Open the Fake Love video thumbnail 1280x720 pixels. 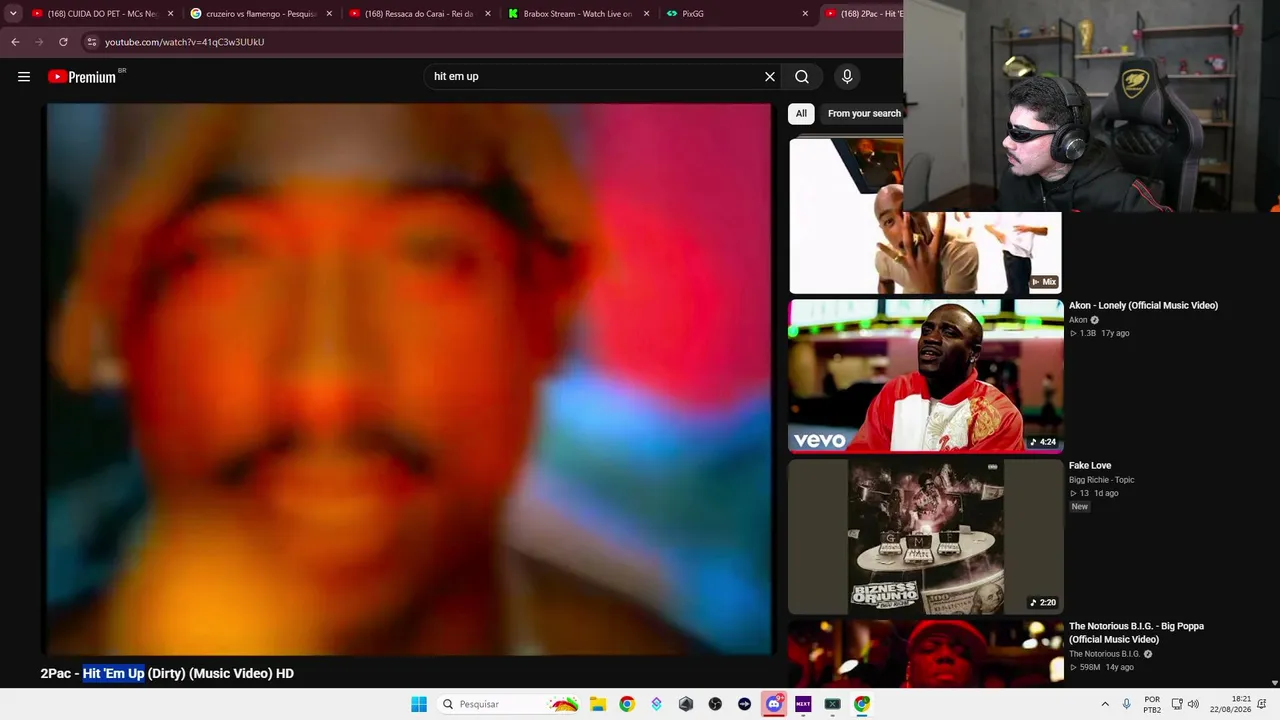(x=926, y=536)
